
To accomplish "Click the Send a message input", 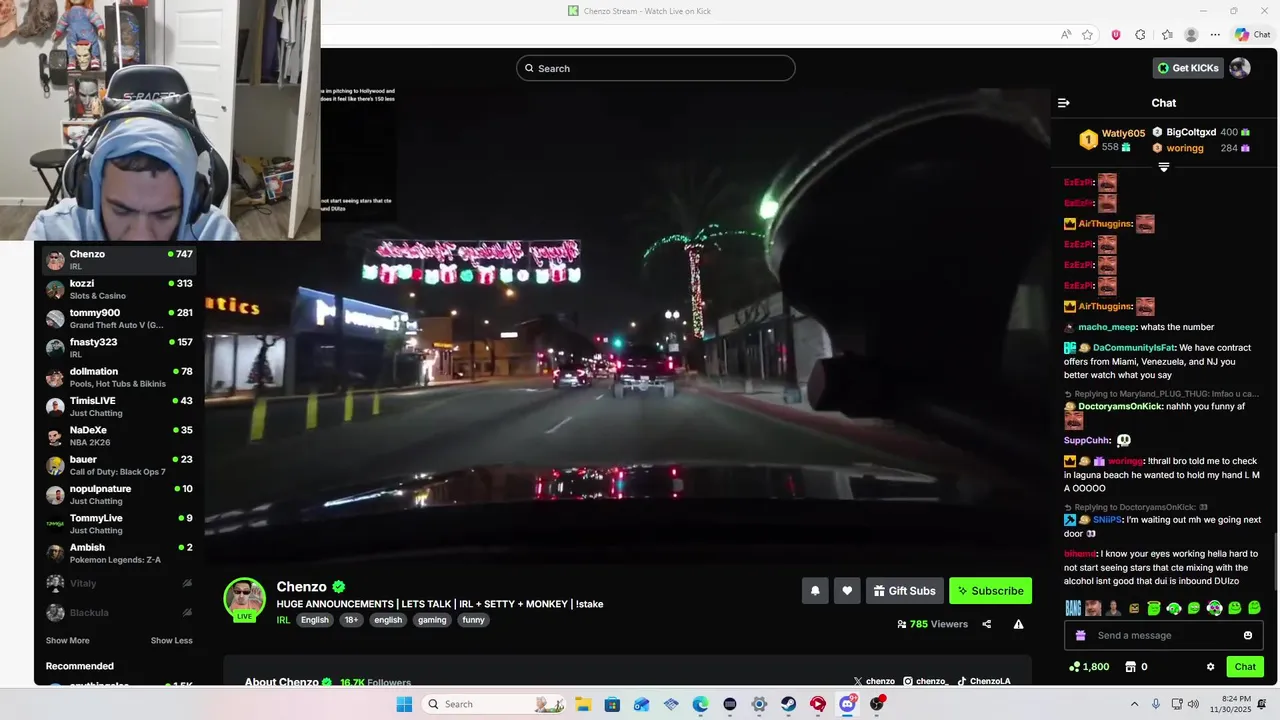I will 1164,635.
